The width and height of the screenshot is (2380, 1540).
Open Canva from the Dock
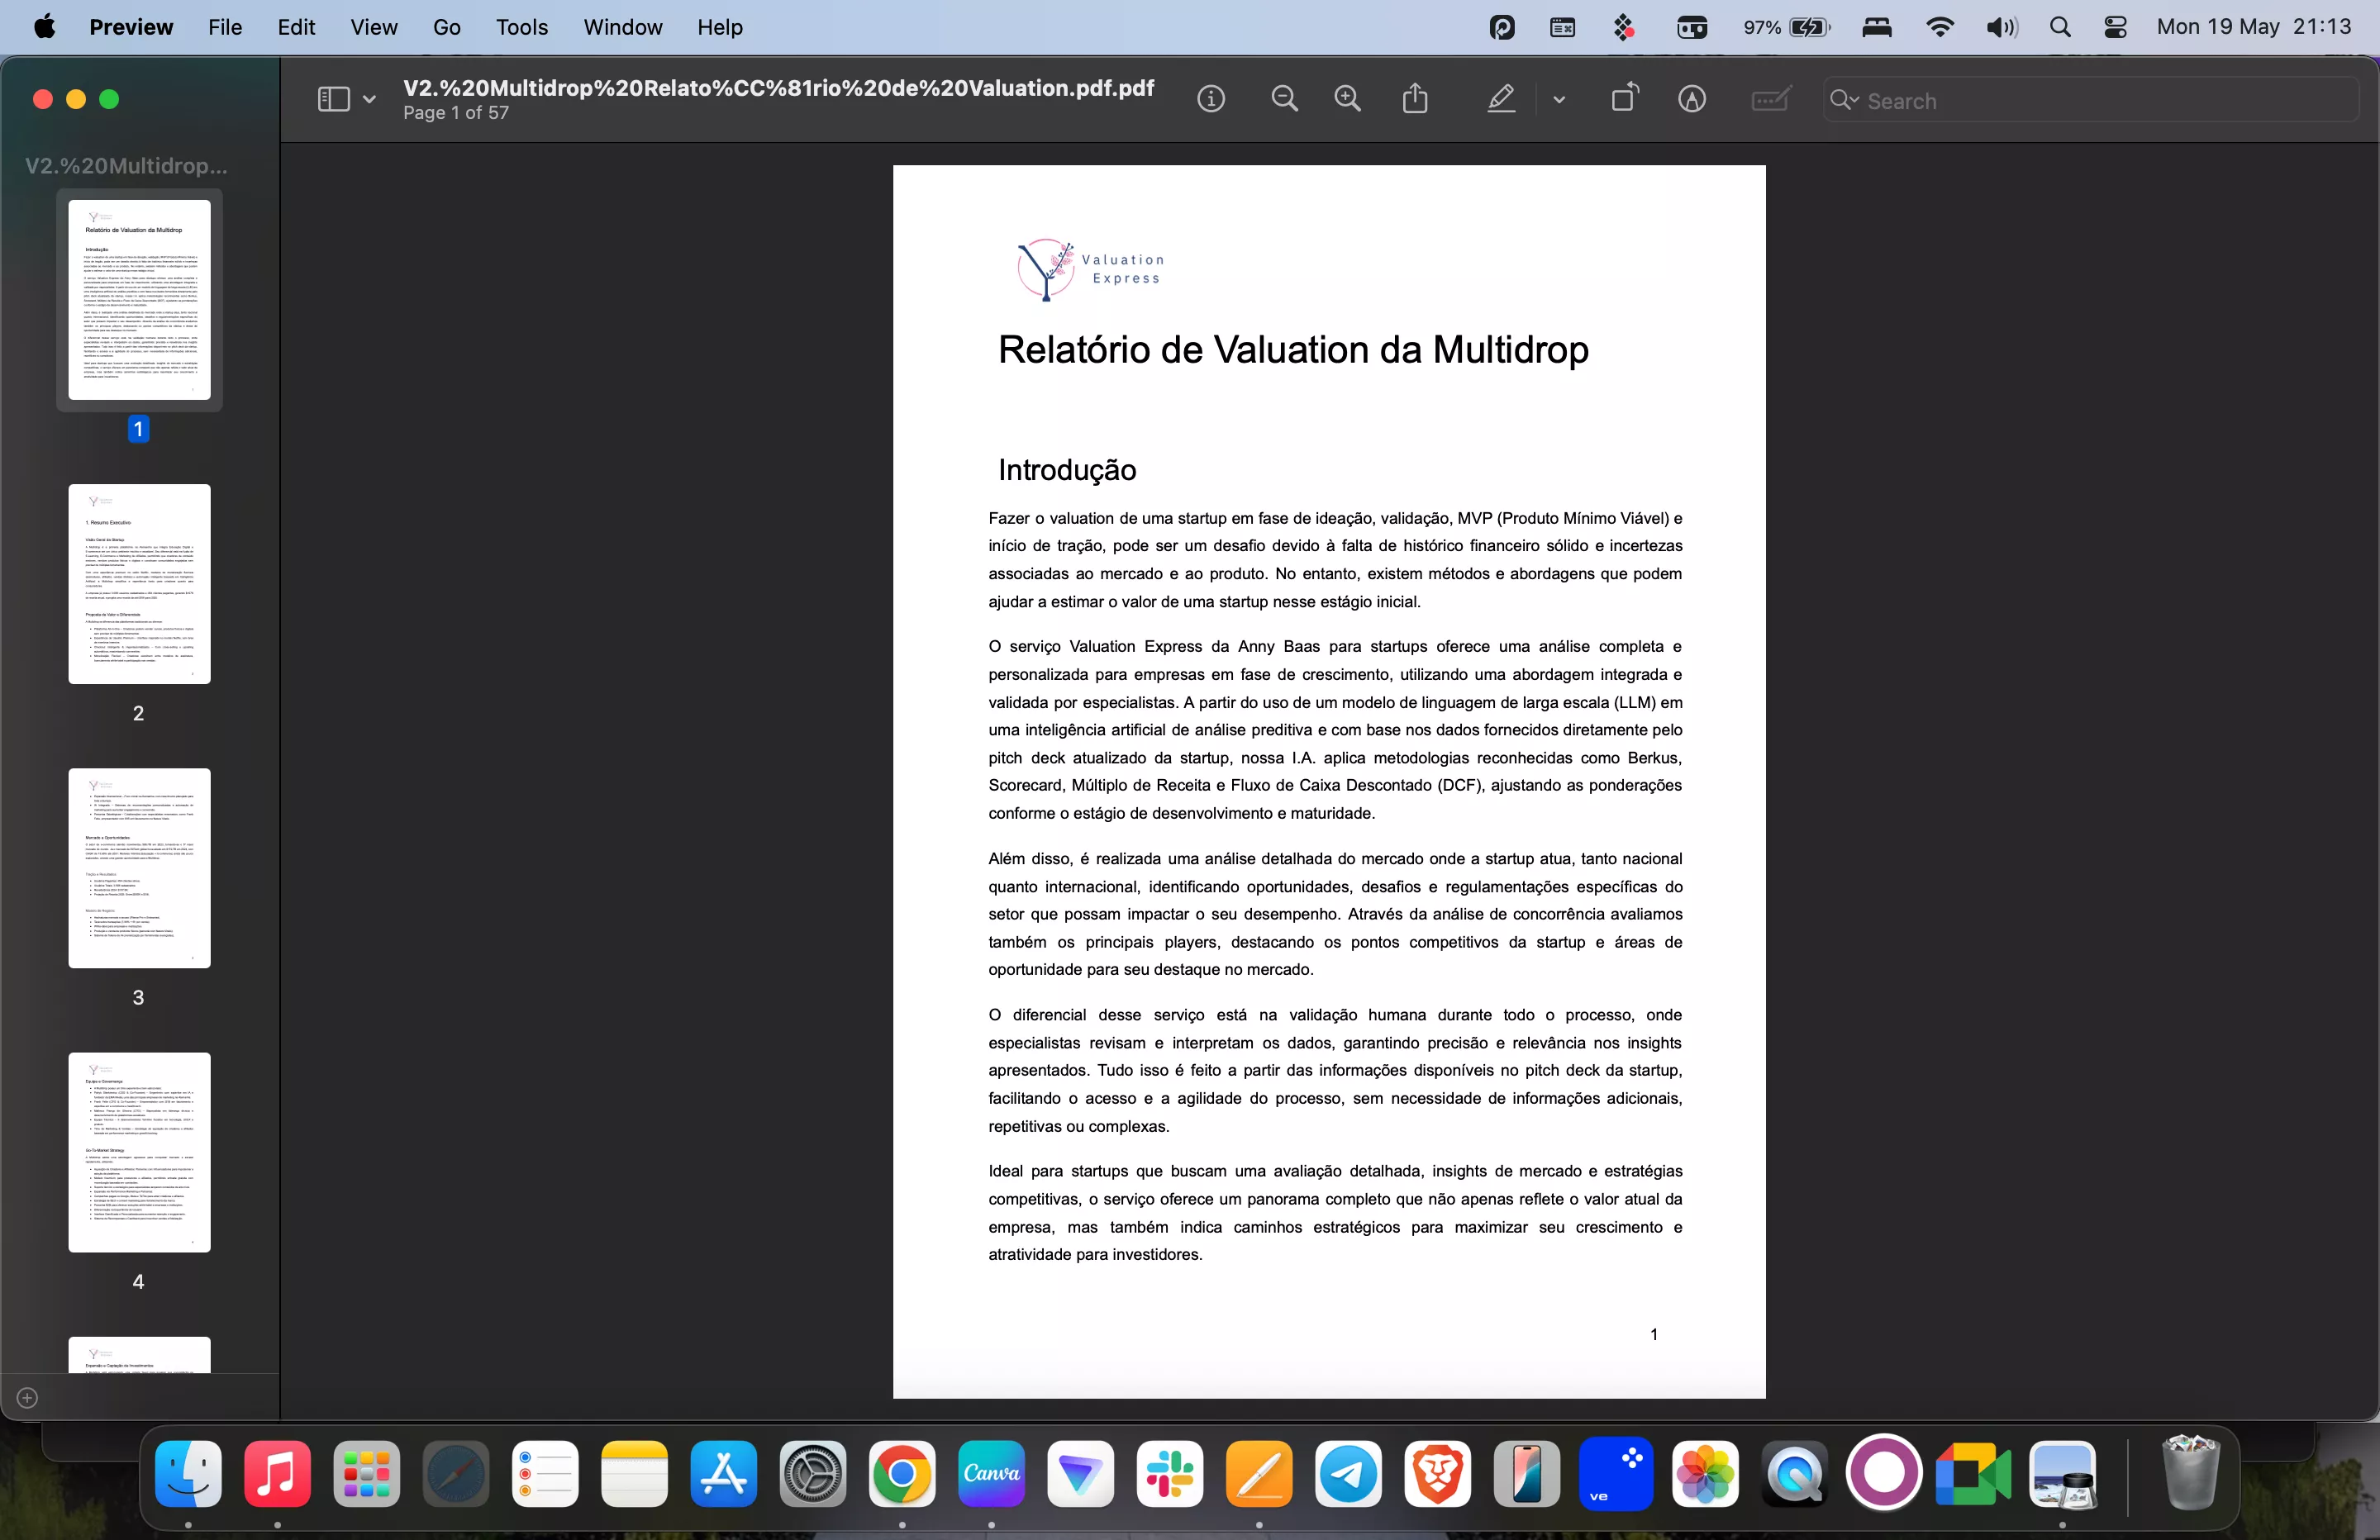tap(990, 1474)
